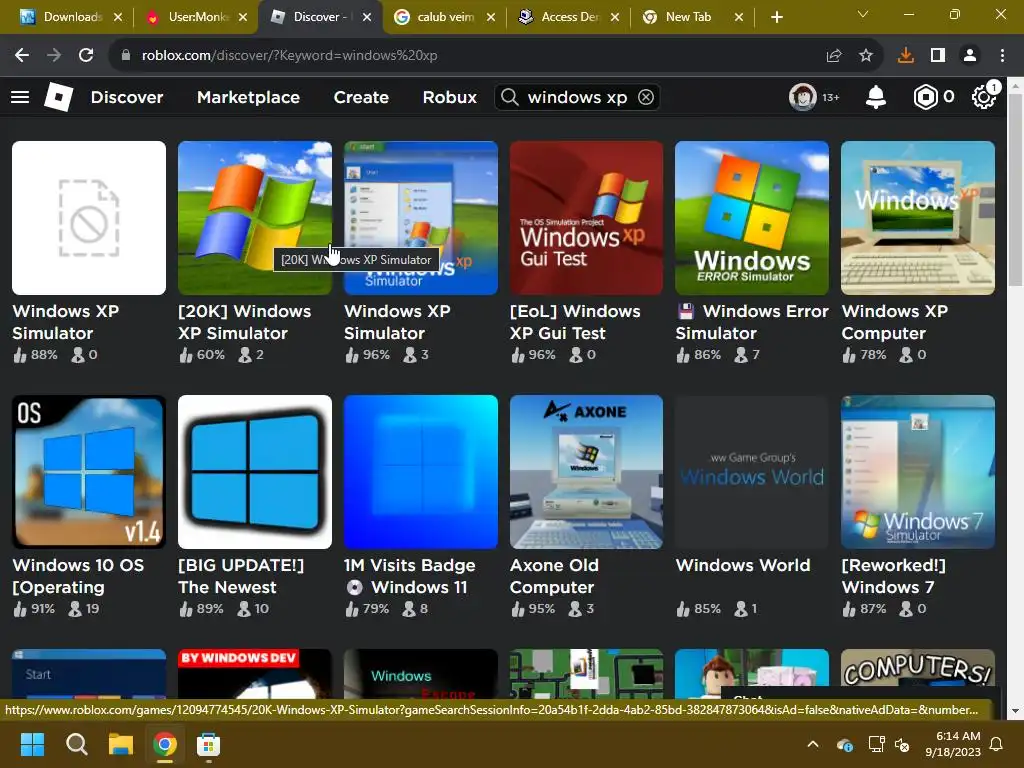Go forward in Chrome
Viewport: 1024px width, 768px height.
54,56
